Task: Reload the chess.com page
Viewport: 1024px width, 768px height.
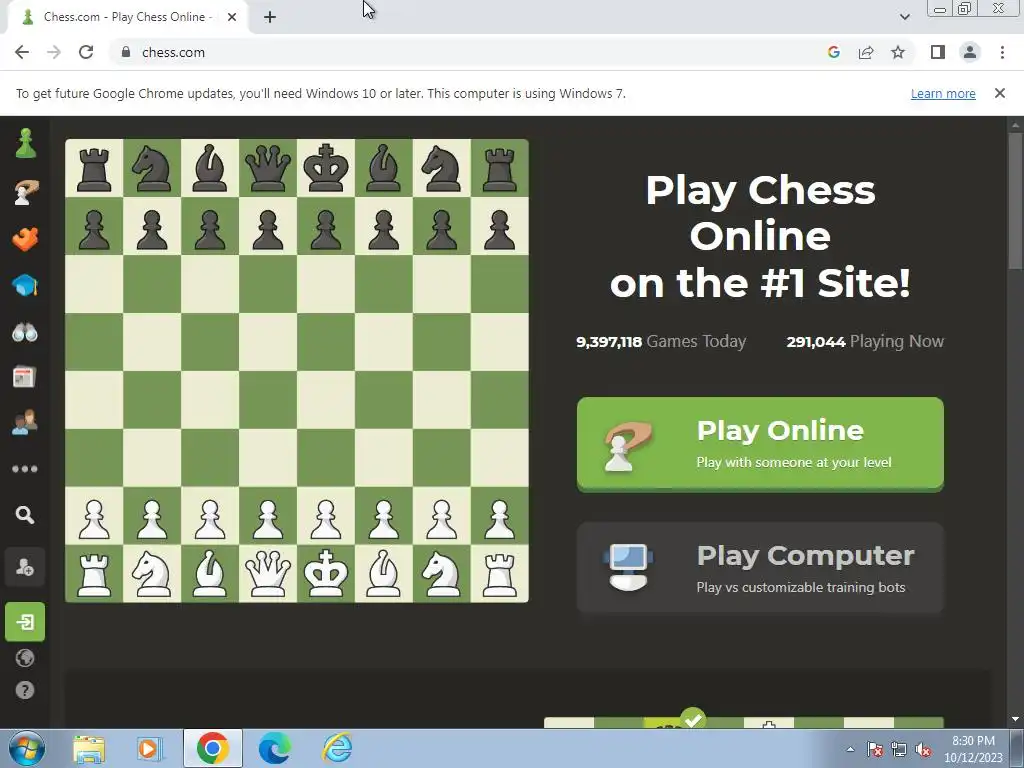Action: (x=86, y=52)
